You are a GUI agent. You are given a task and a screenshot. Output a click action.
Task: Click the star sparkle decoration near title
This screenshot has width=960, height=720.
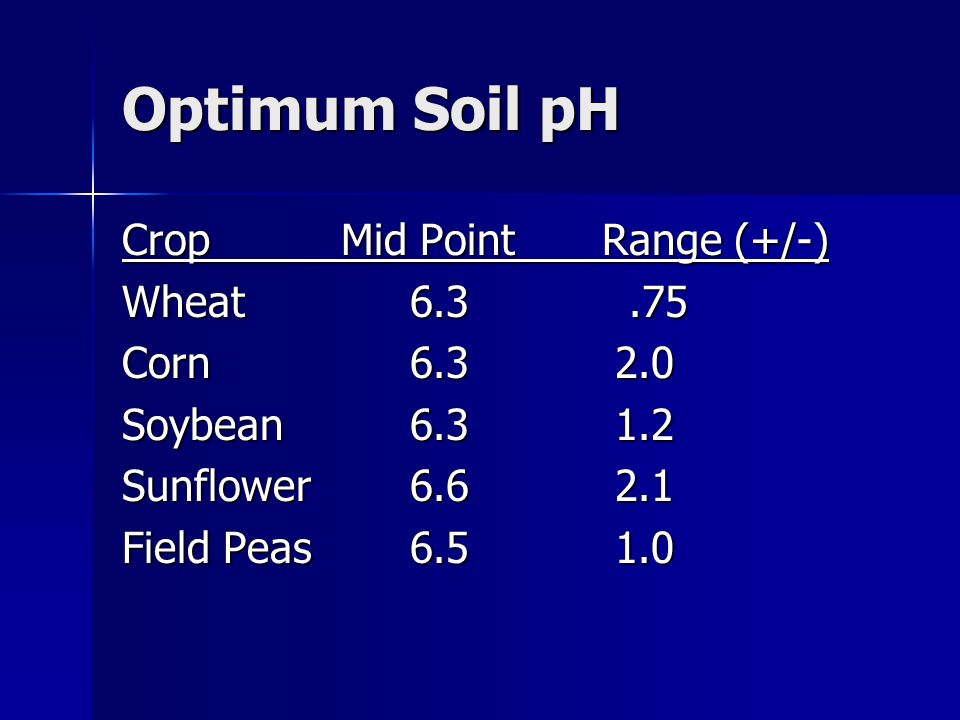click(92, 194)
